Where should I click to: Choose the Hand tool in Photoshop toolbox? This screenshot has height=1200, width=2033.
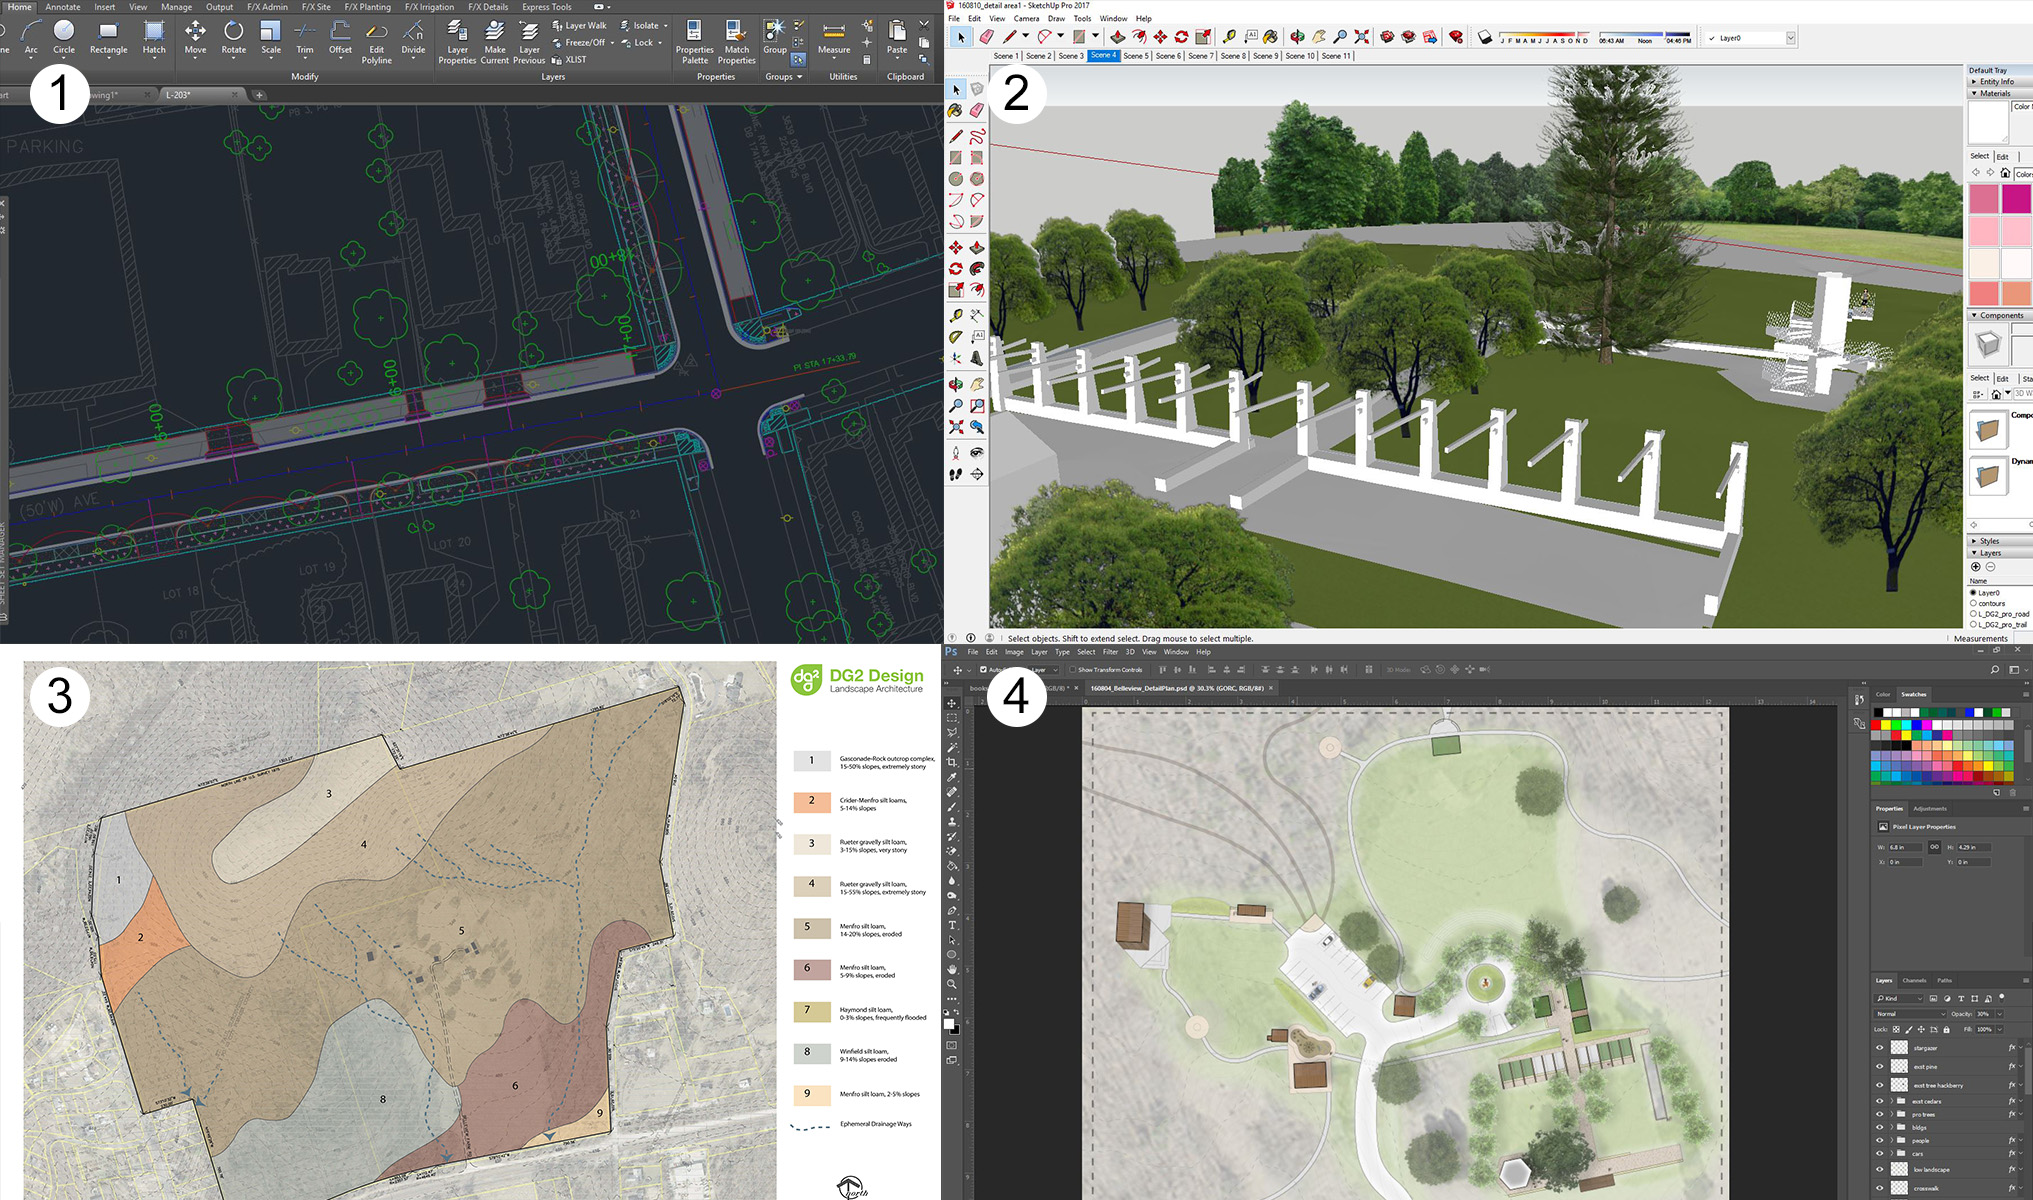tap(952, 969)
